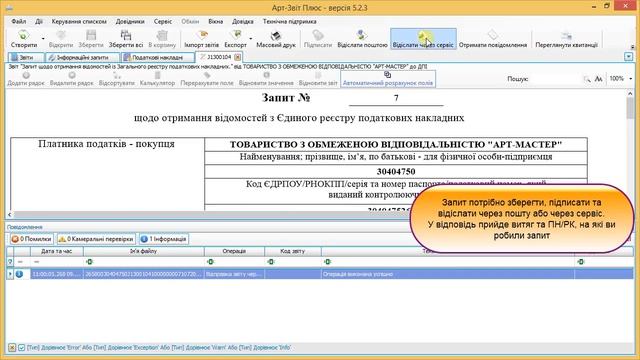Toggle Автоматичний розрахунок полів
Image resolution: width=640 pixels, height=360 pixels.
pos(388,79)
